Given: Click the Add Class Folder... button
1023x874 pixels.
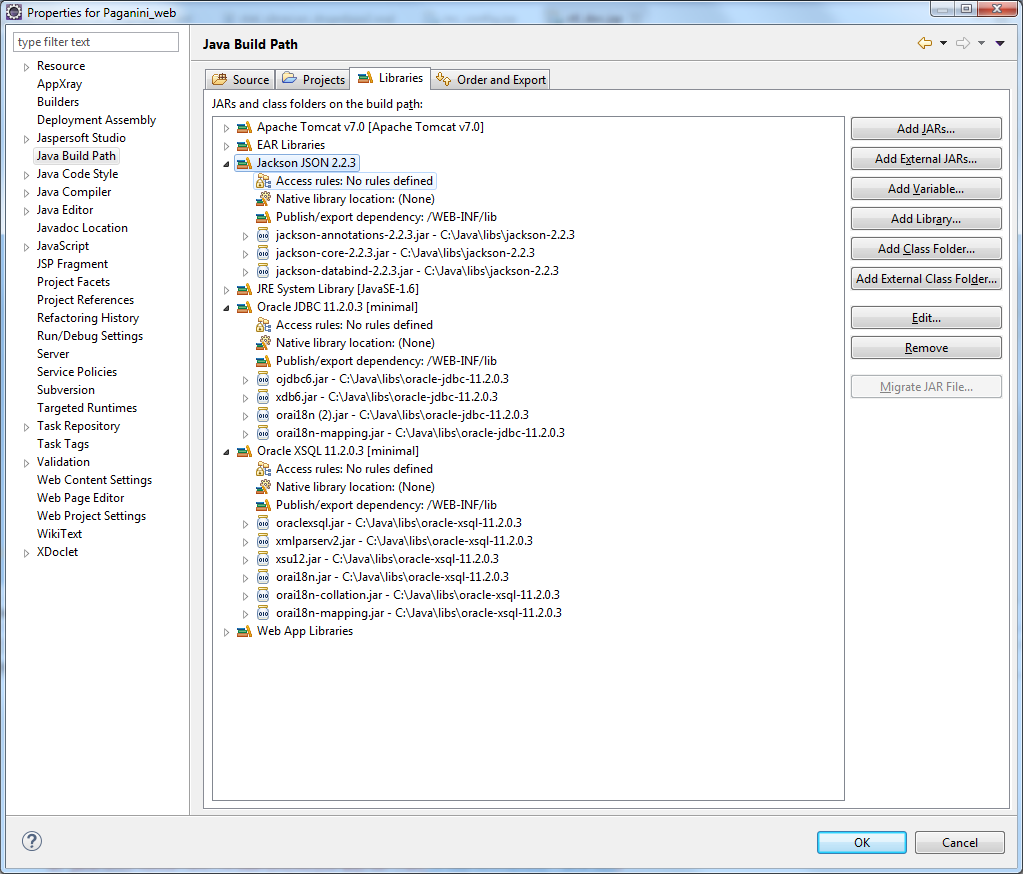Looking at the screenshot, I should (x=926, y=249).
